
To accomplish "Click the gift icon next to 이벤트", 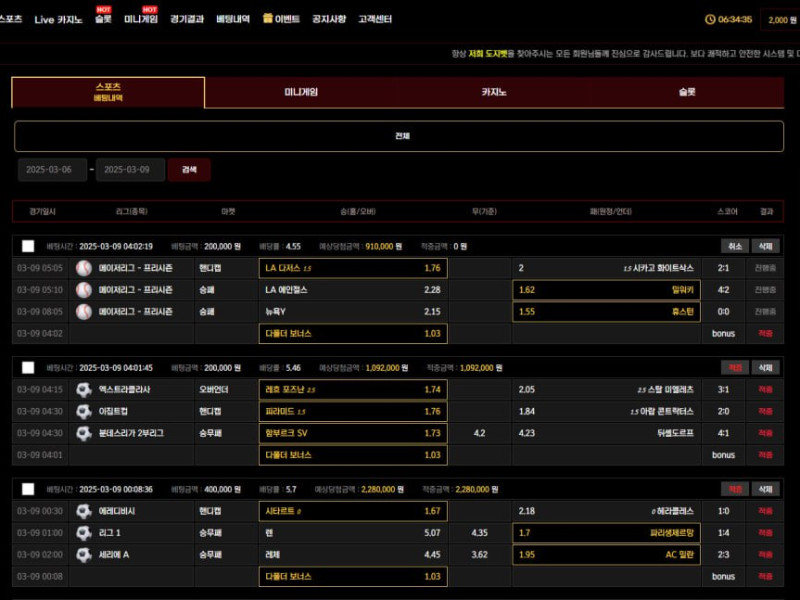I will [268, 19].
